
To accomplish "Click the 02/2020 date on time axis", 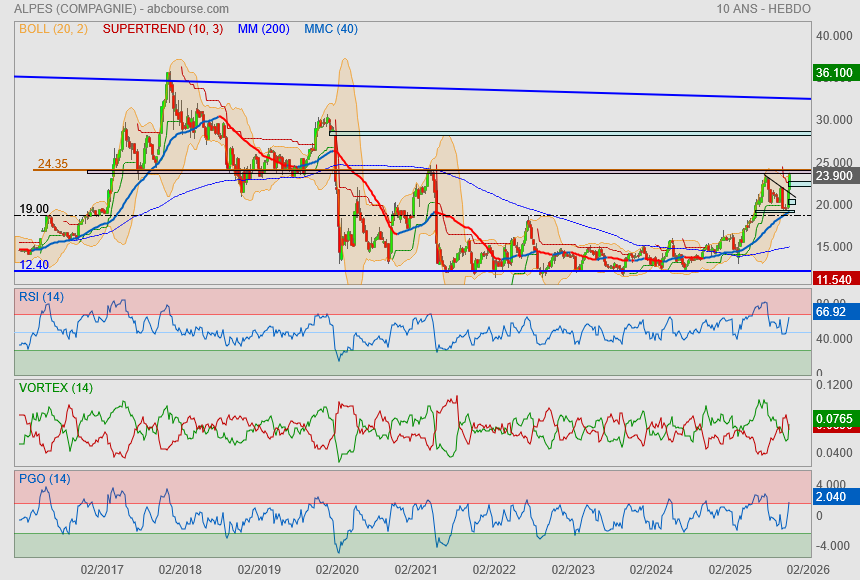I will 336,569.
